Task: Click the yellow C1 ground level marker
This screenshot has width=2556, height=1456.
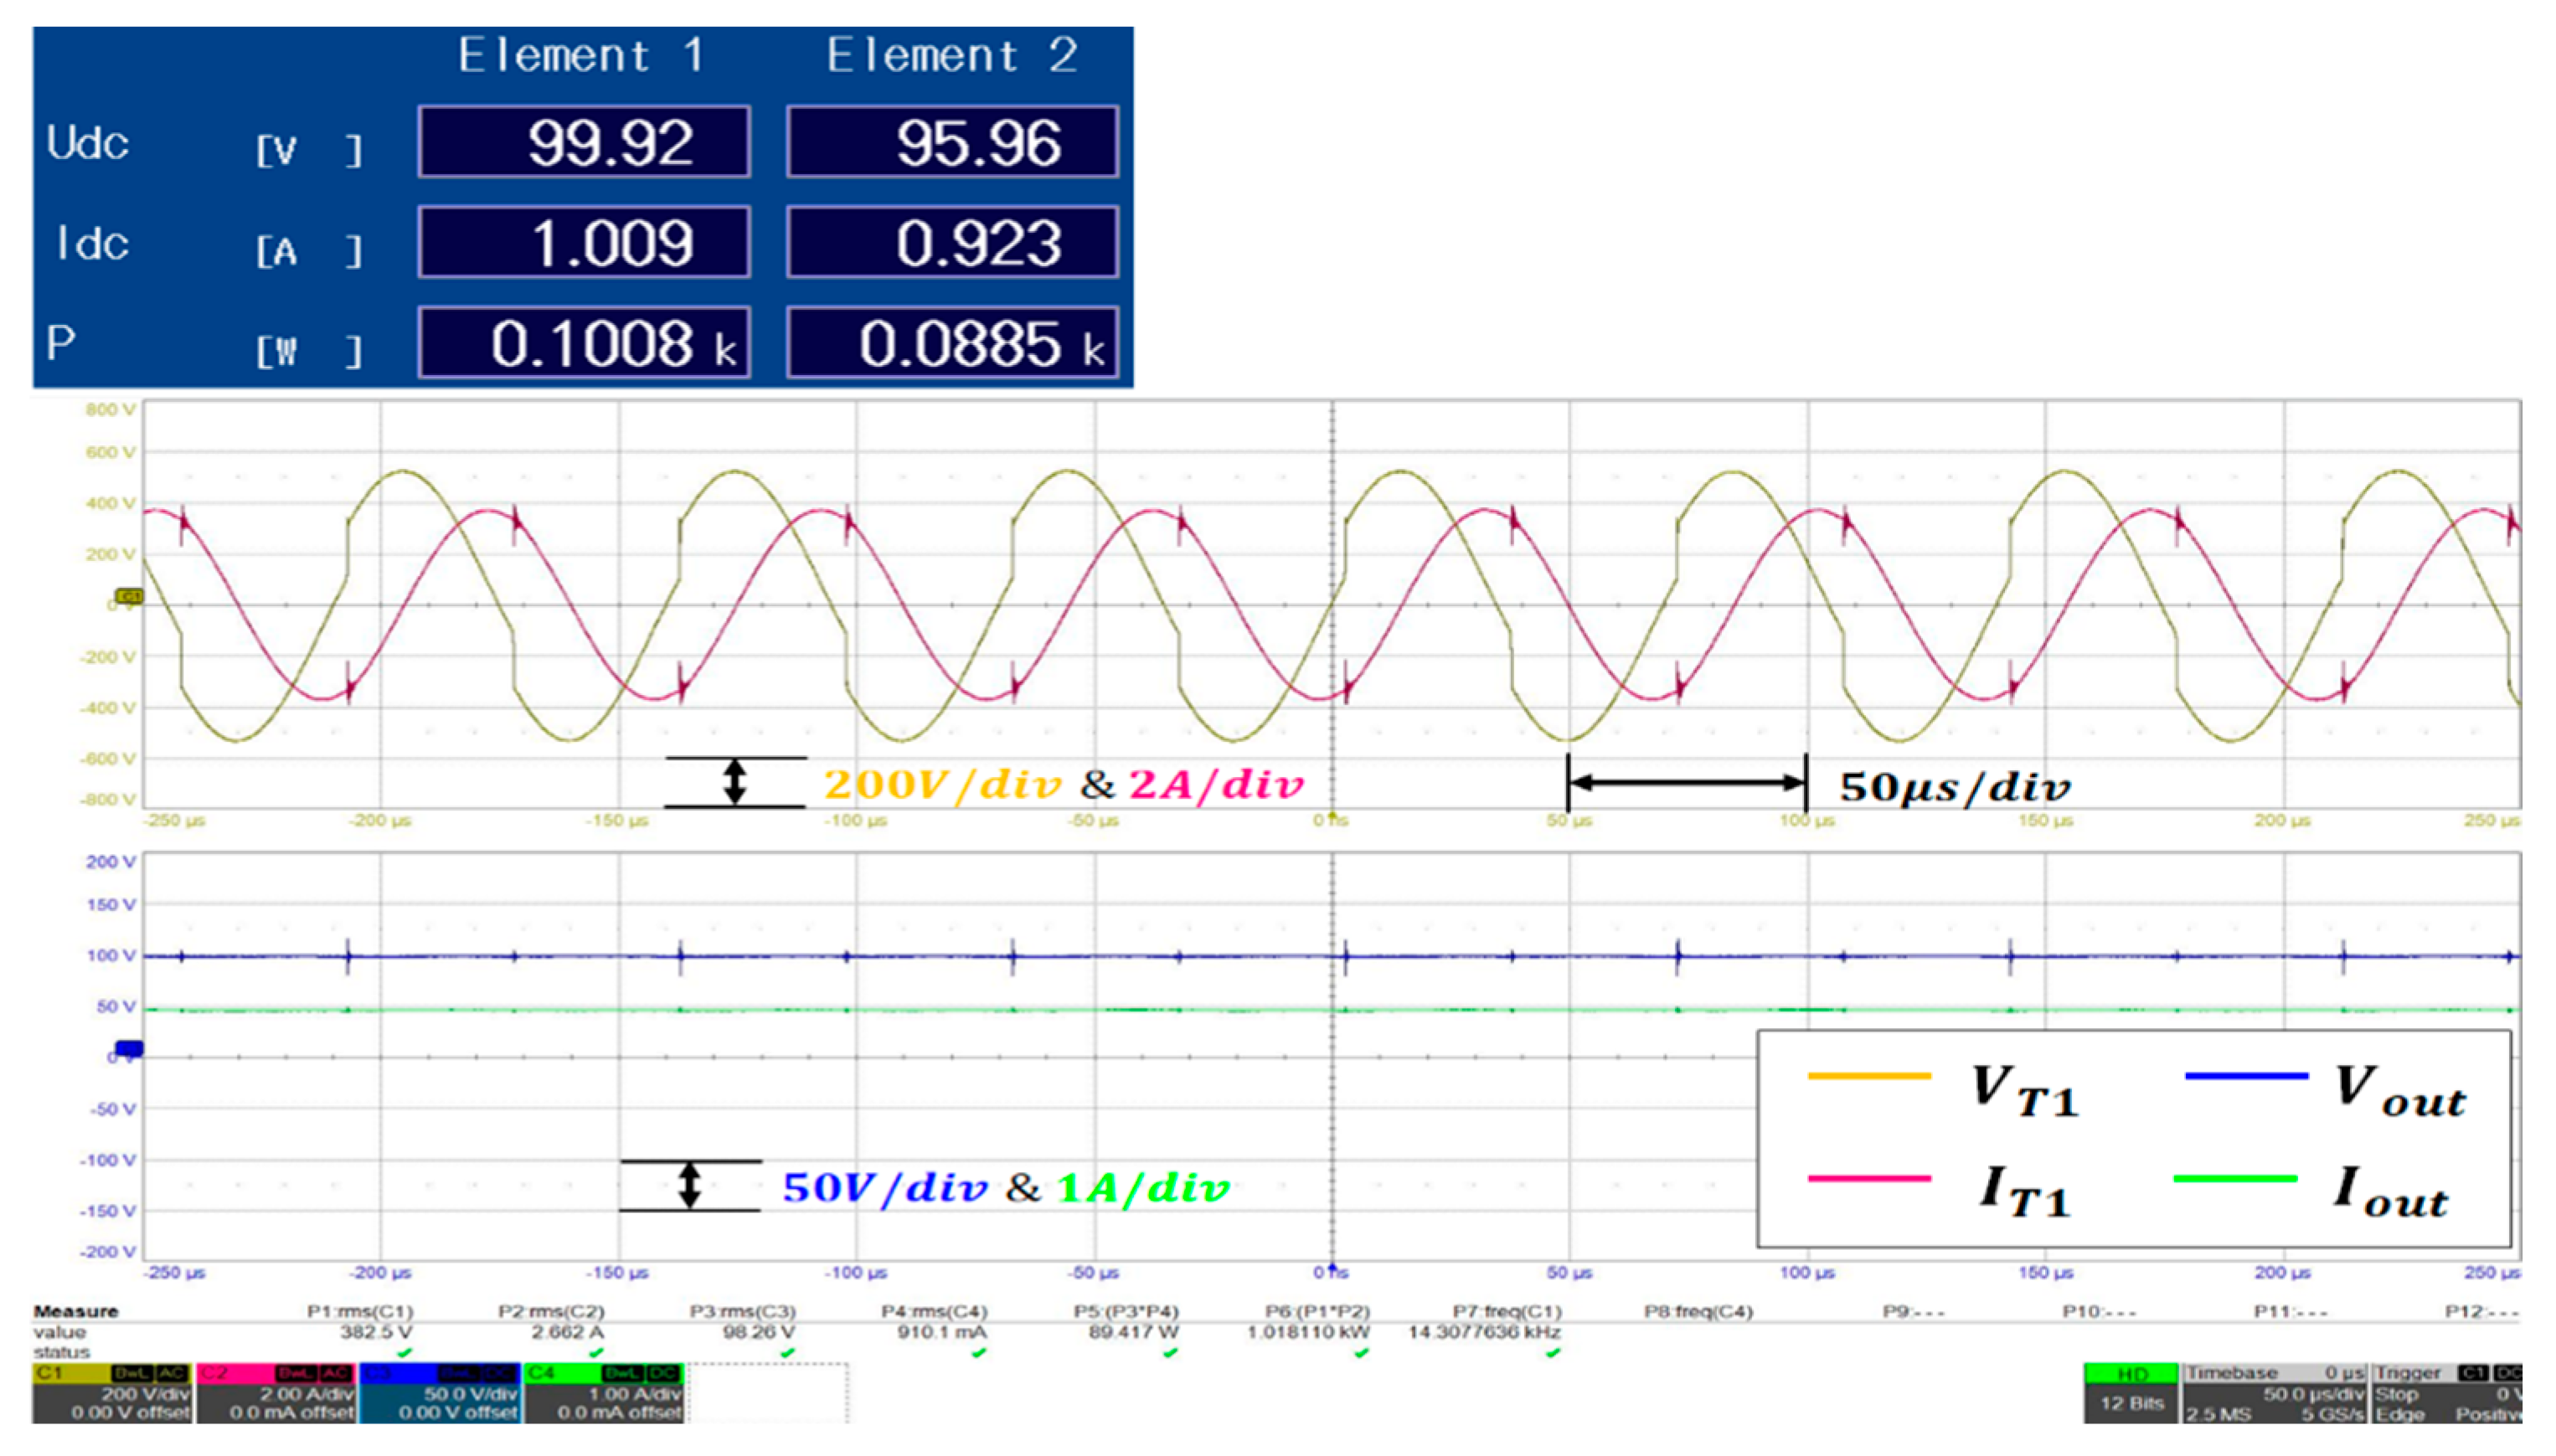Action: click(x=130, y=597)
